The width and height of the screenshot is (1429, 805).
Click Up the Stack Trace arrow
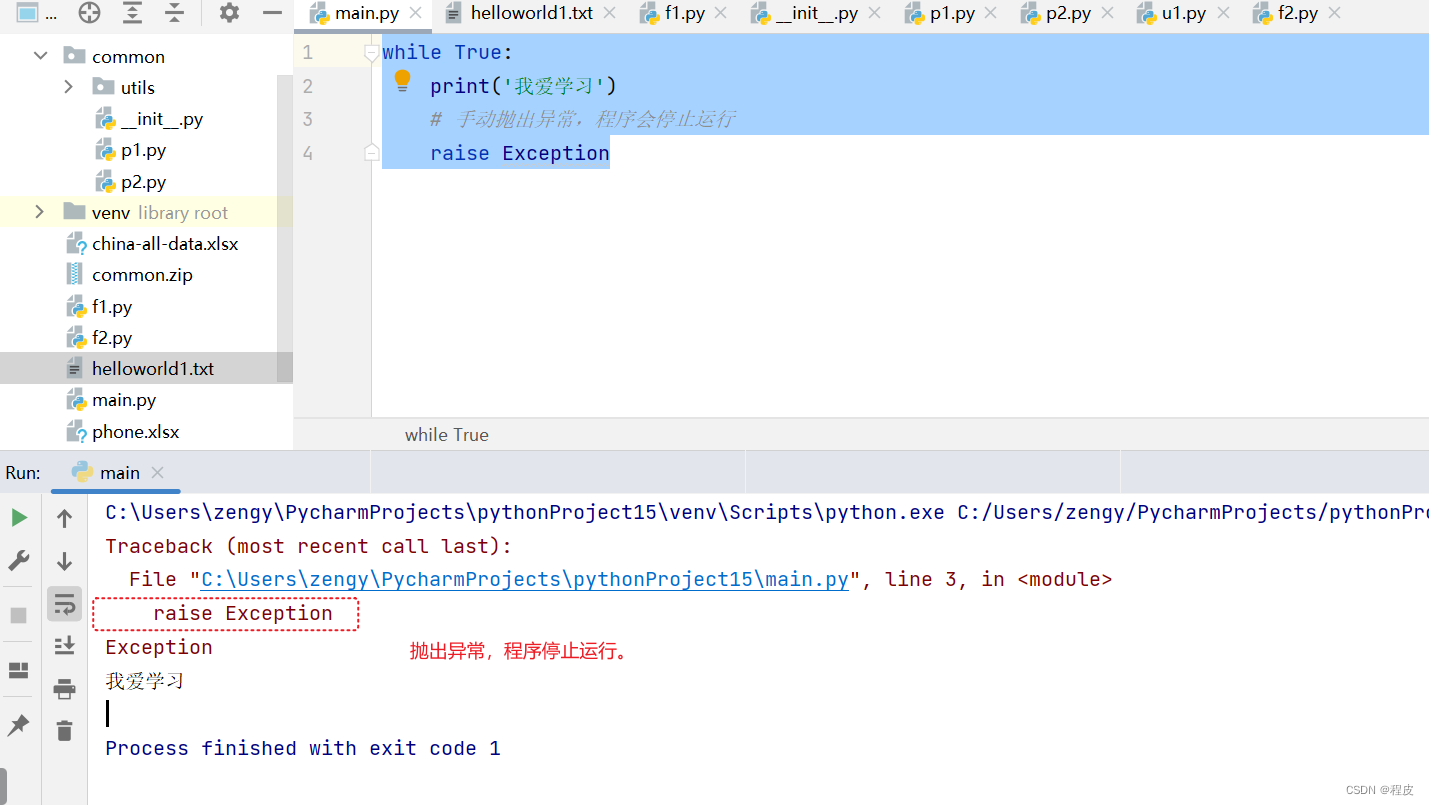(x=64, y=518)
